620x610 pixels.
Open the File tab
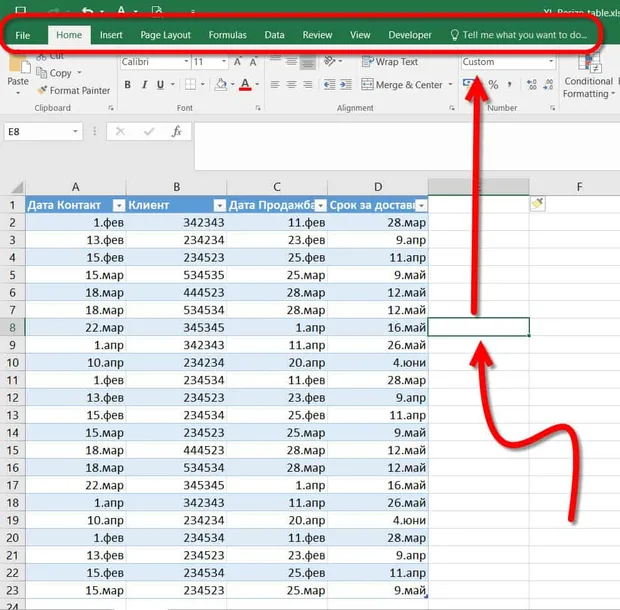pyautogui.click(x=23, y=35)
